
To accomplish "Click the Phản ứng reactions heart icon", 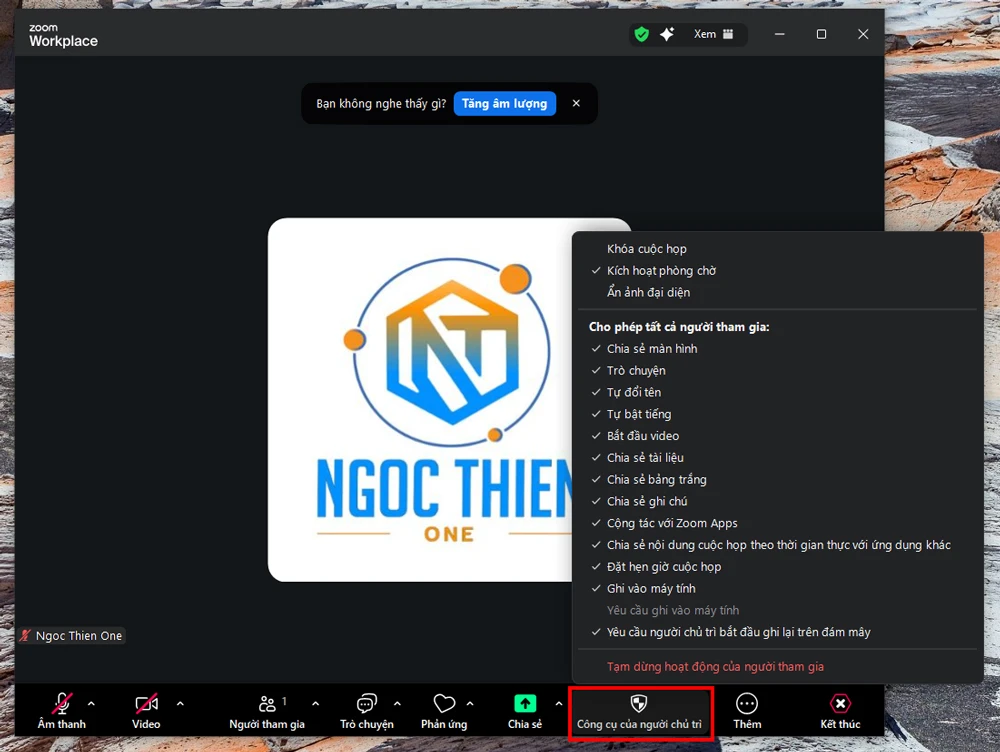I will (x=444, y=704).
